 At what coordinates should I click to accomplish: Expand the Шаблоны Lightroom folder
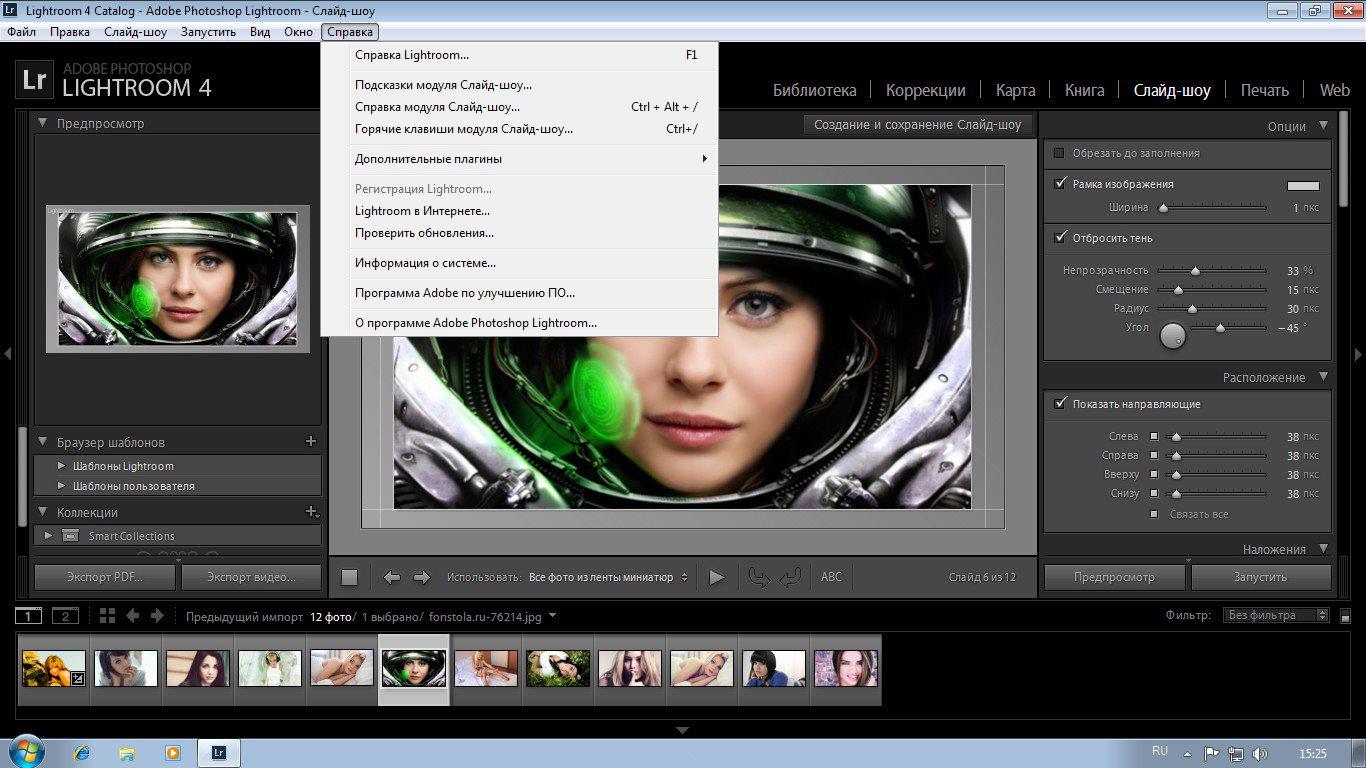tap(62, 466)
